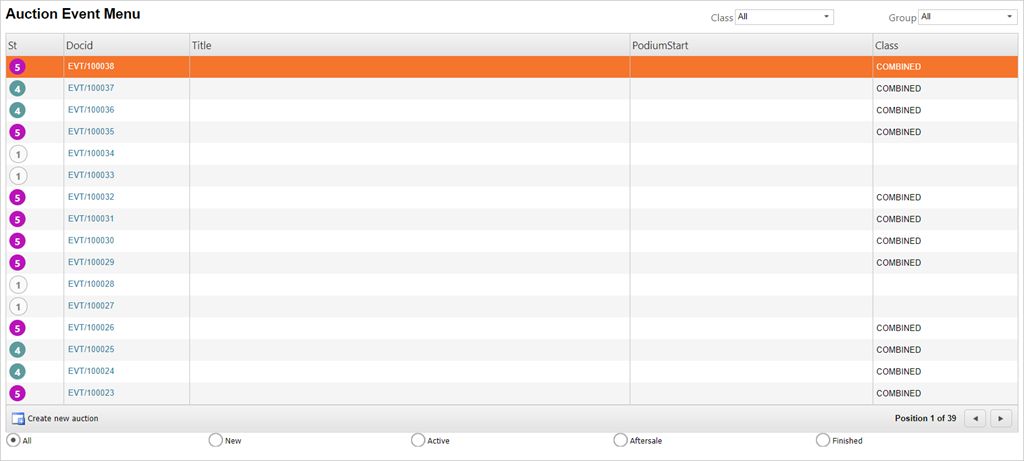Click status 4 icon for EVT/100037

[x=17, y=89]
